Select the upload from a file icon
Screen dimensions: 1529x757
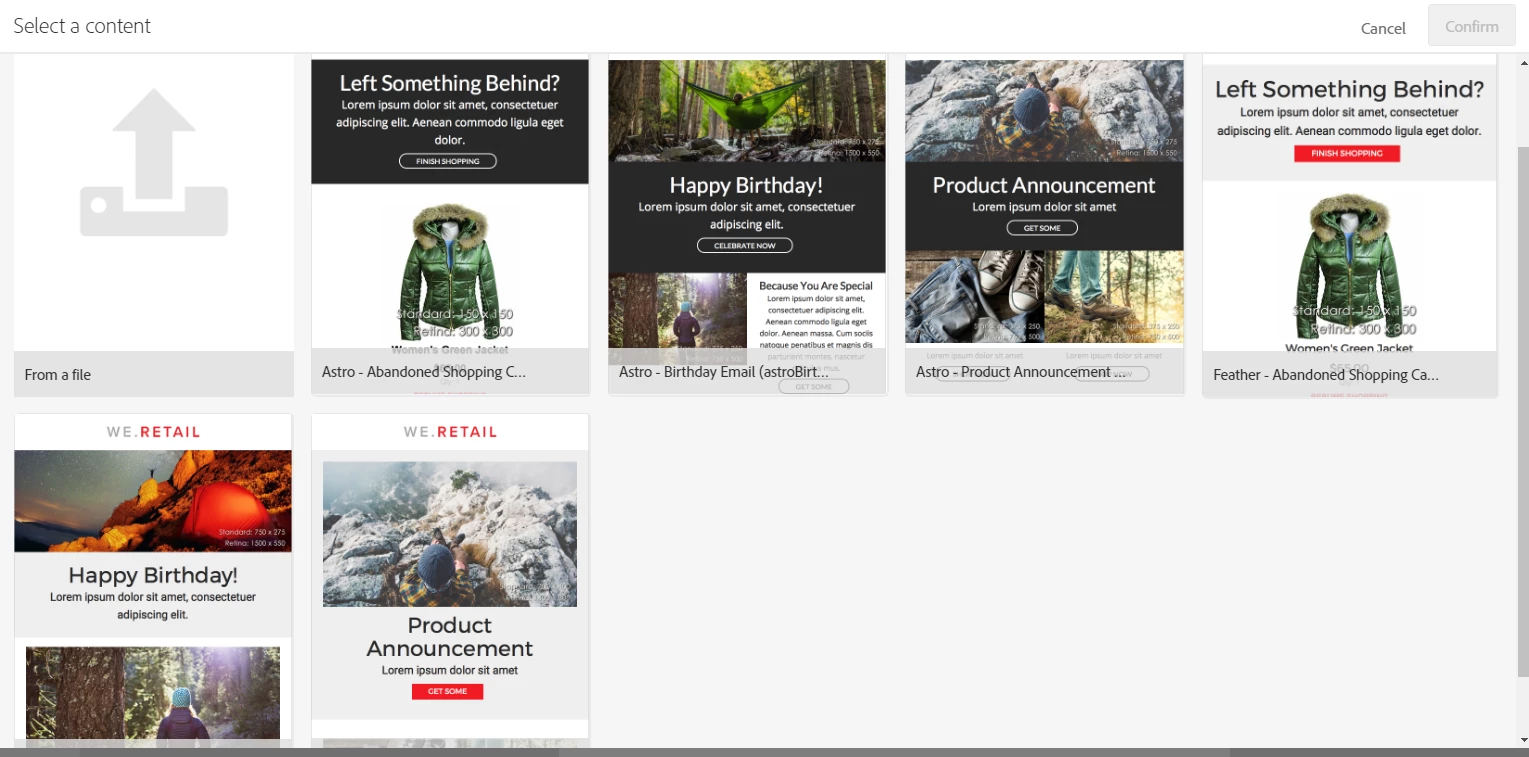pos(154,163)
